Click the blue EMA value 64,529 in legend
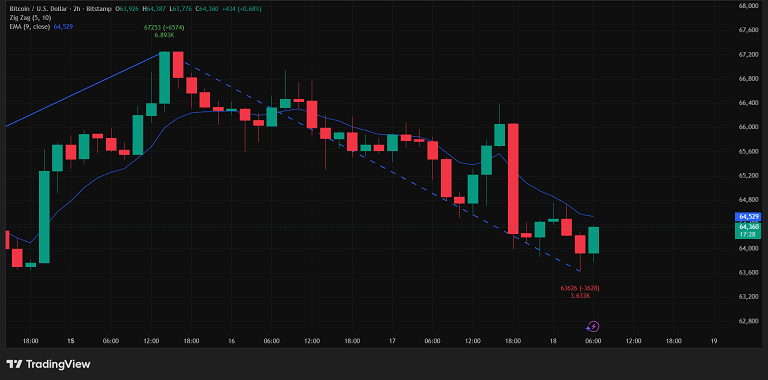This screenshot has height=380, width=768. [63, 26]
